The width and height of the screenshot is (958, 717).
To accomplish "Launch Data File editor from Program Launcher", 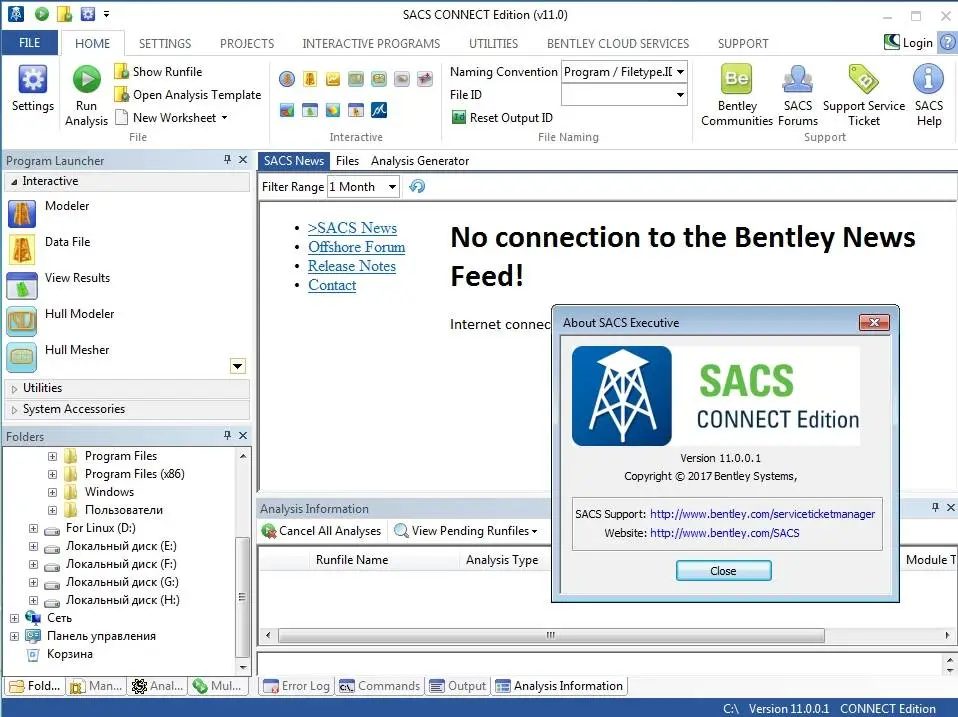I will pos(22,250).
